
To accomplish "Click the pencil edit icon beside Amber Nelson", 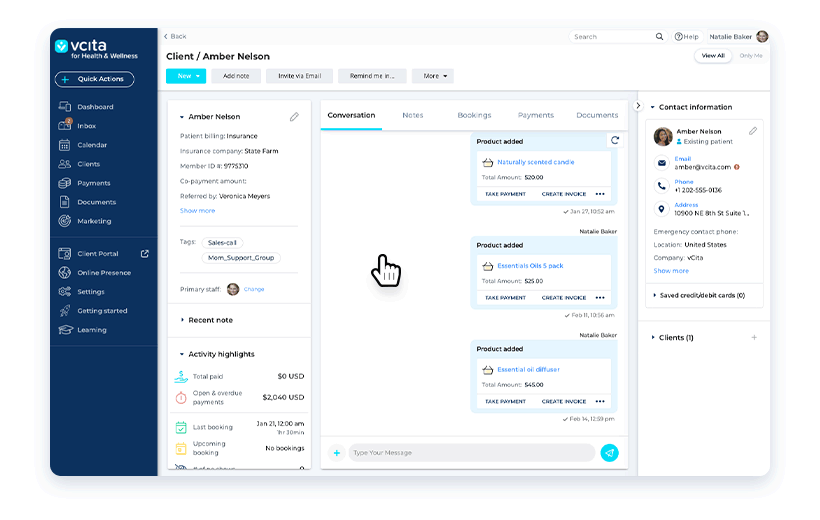I will [294, 117].
